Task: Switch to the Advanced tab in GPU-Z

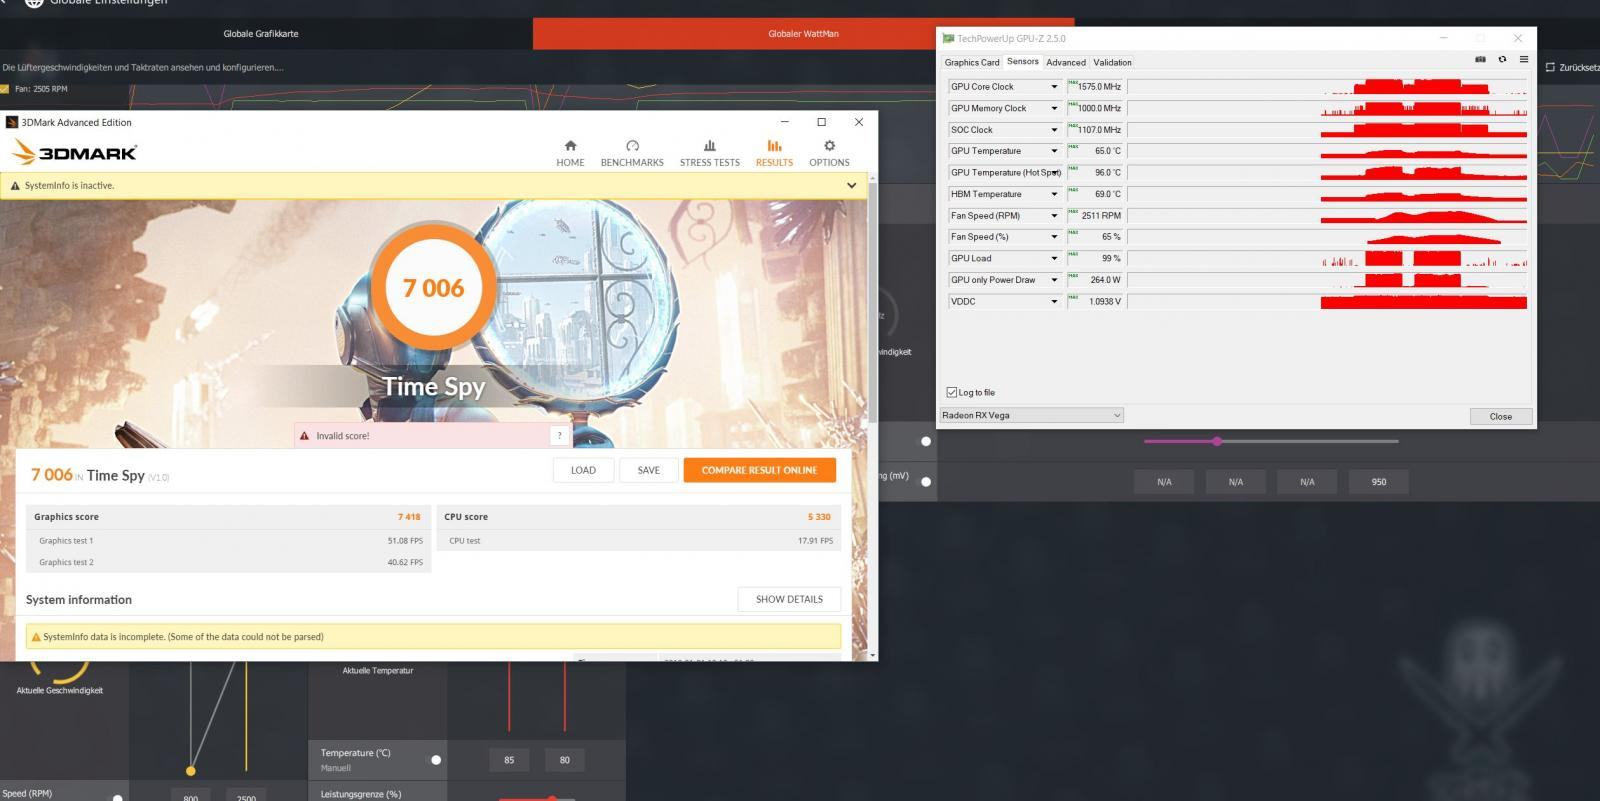Action: (1066, 62)
